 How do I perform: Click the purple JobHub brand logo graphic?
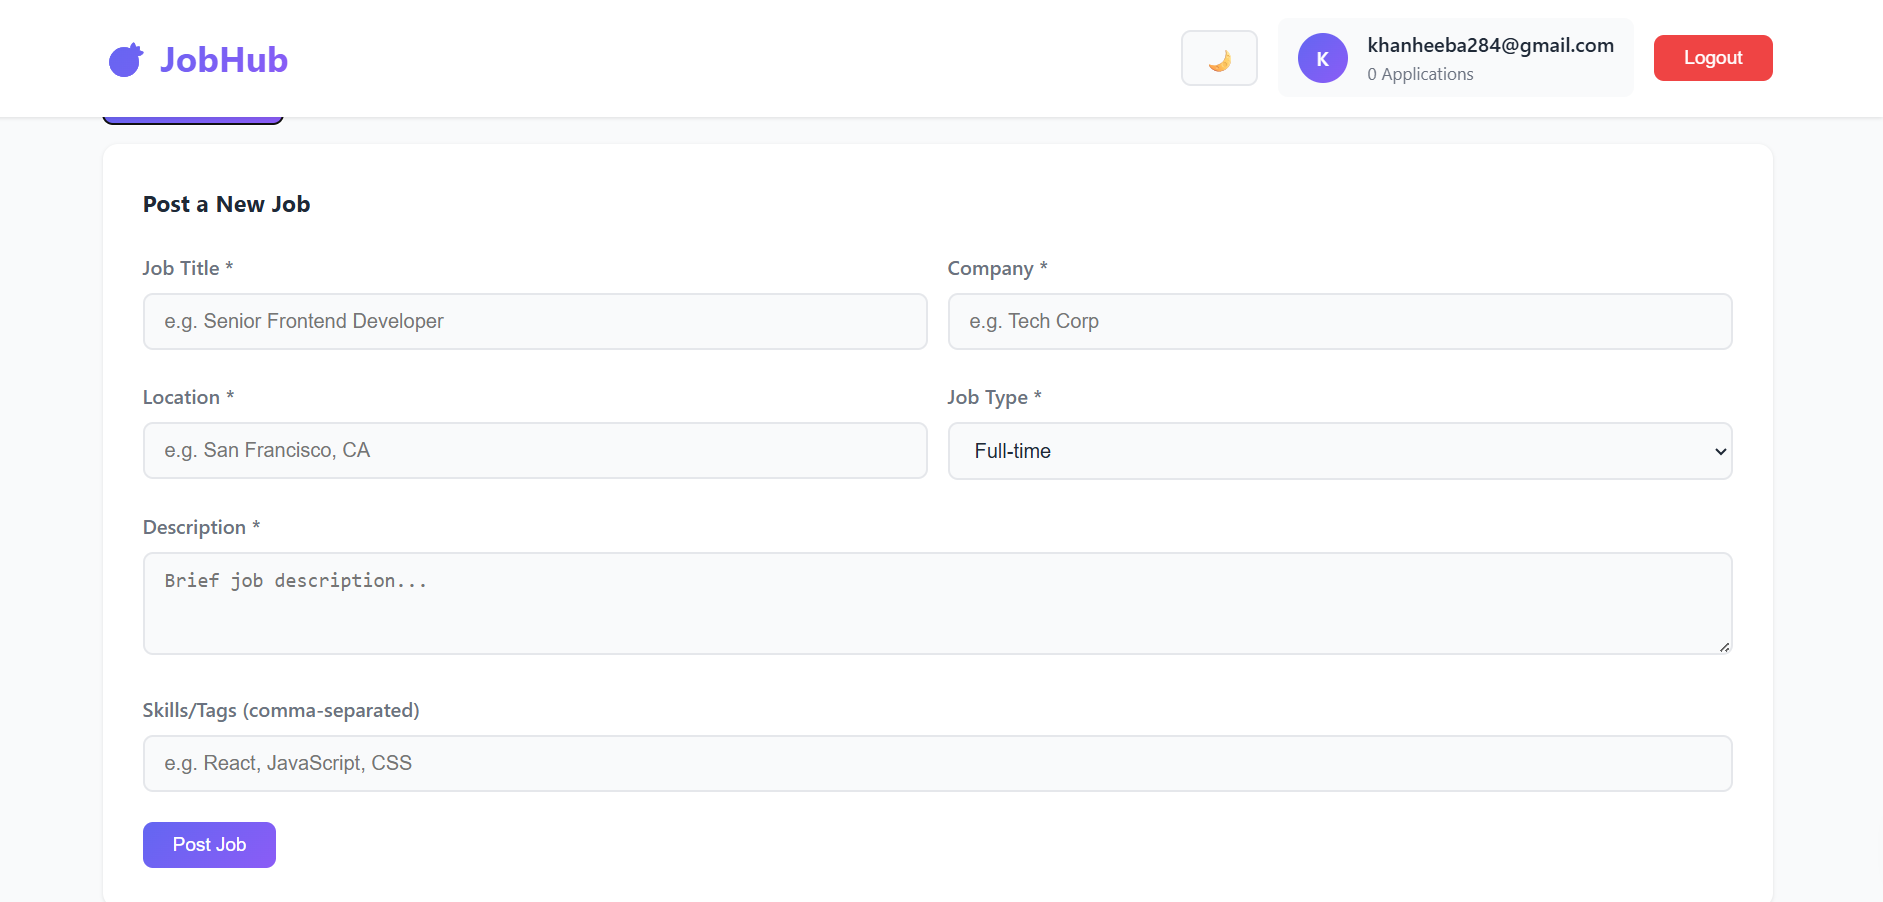124,58
